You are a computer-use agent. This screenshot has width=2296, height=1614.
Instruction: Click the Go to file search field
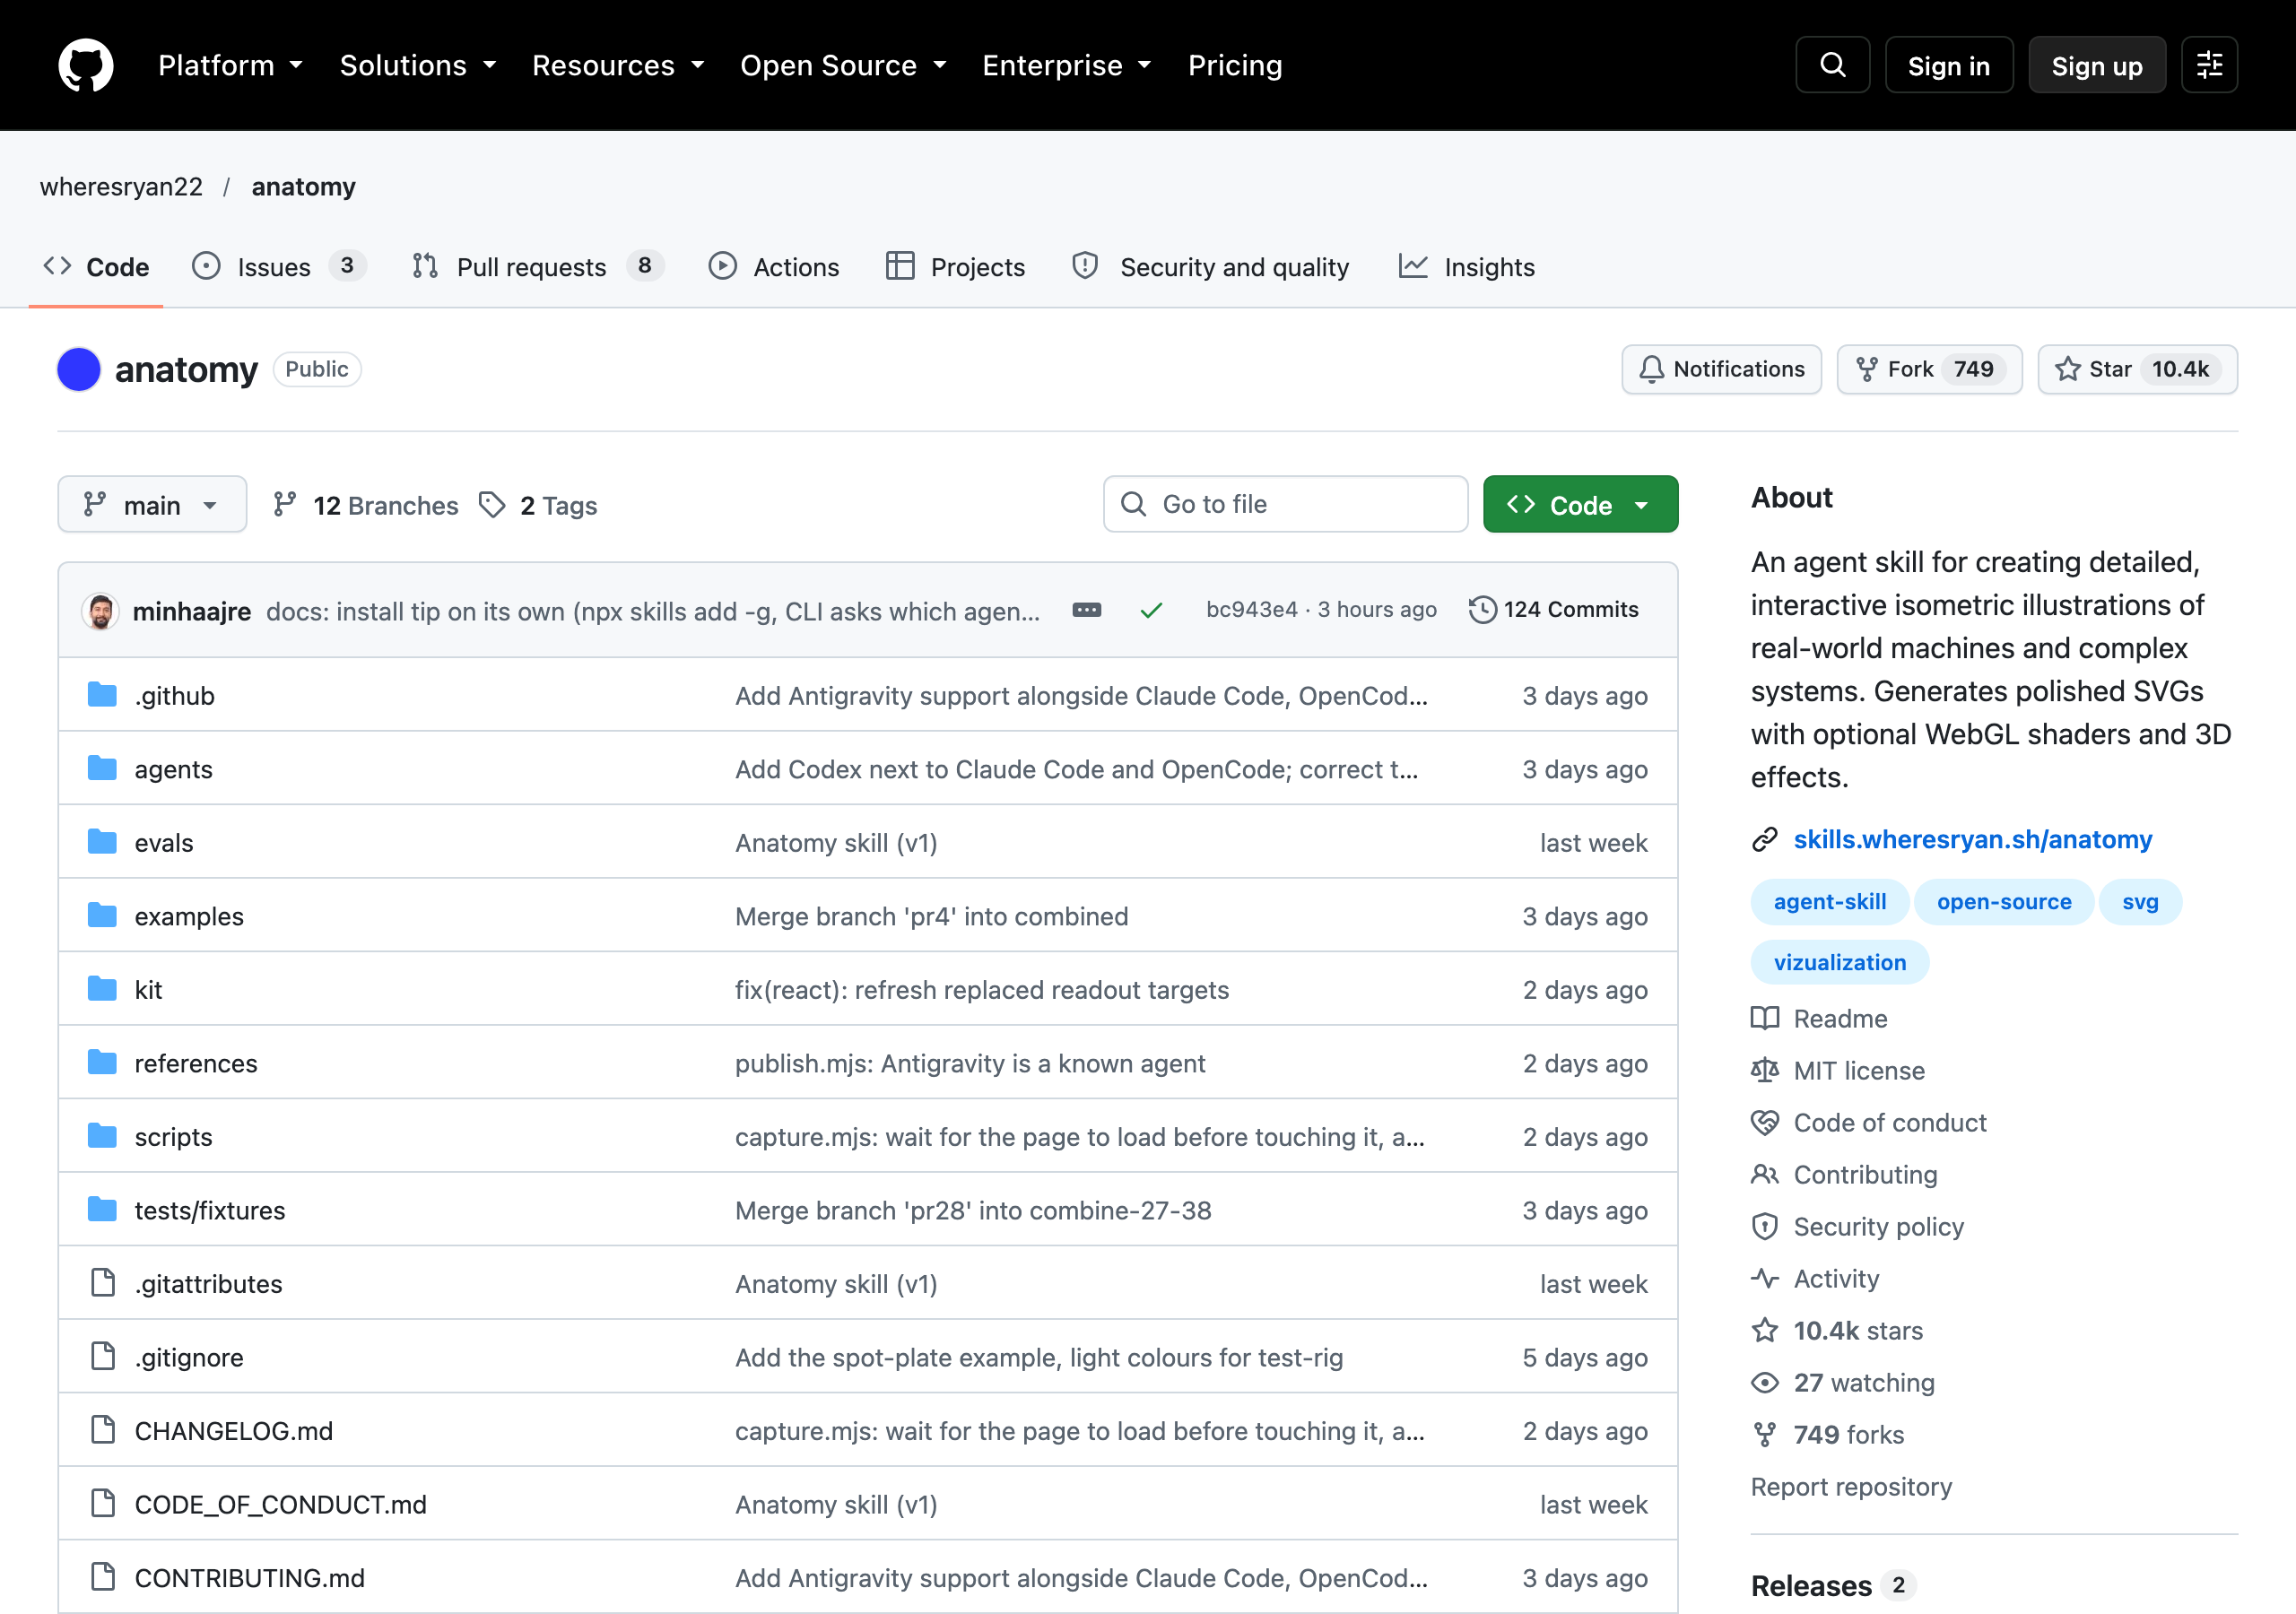(x=1285, y=505)
